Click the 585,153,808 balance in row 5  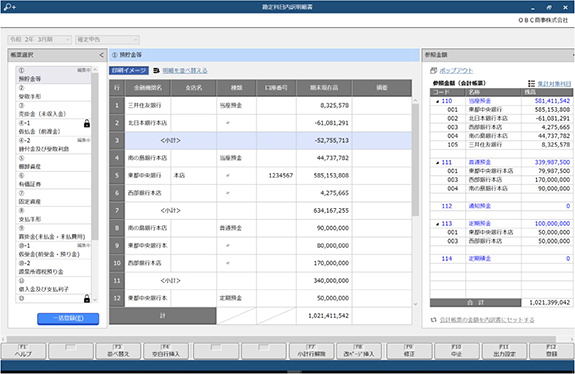(x=324, y=176)
